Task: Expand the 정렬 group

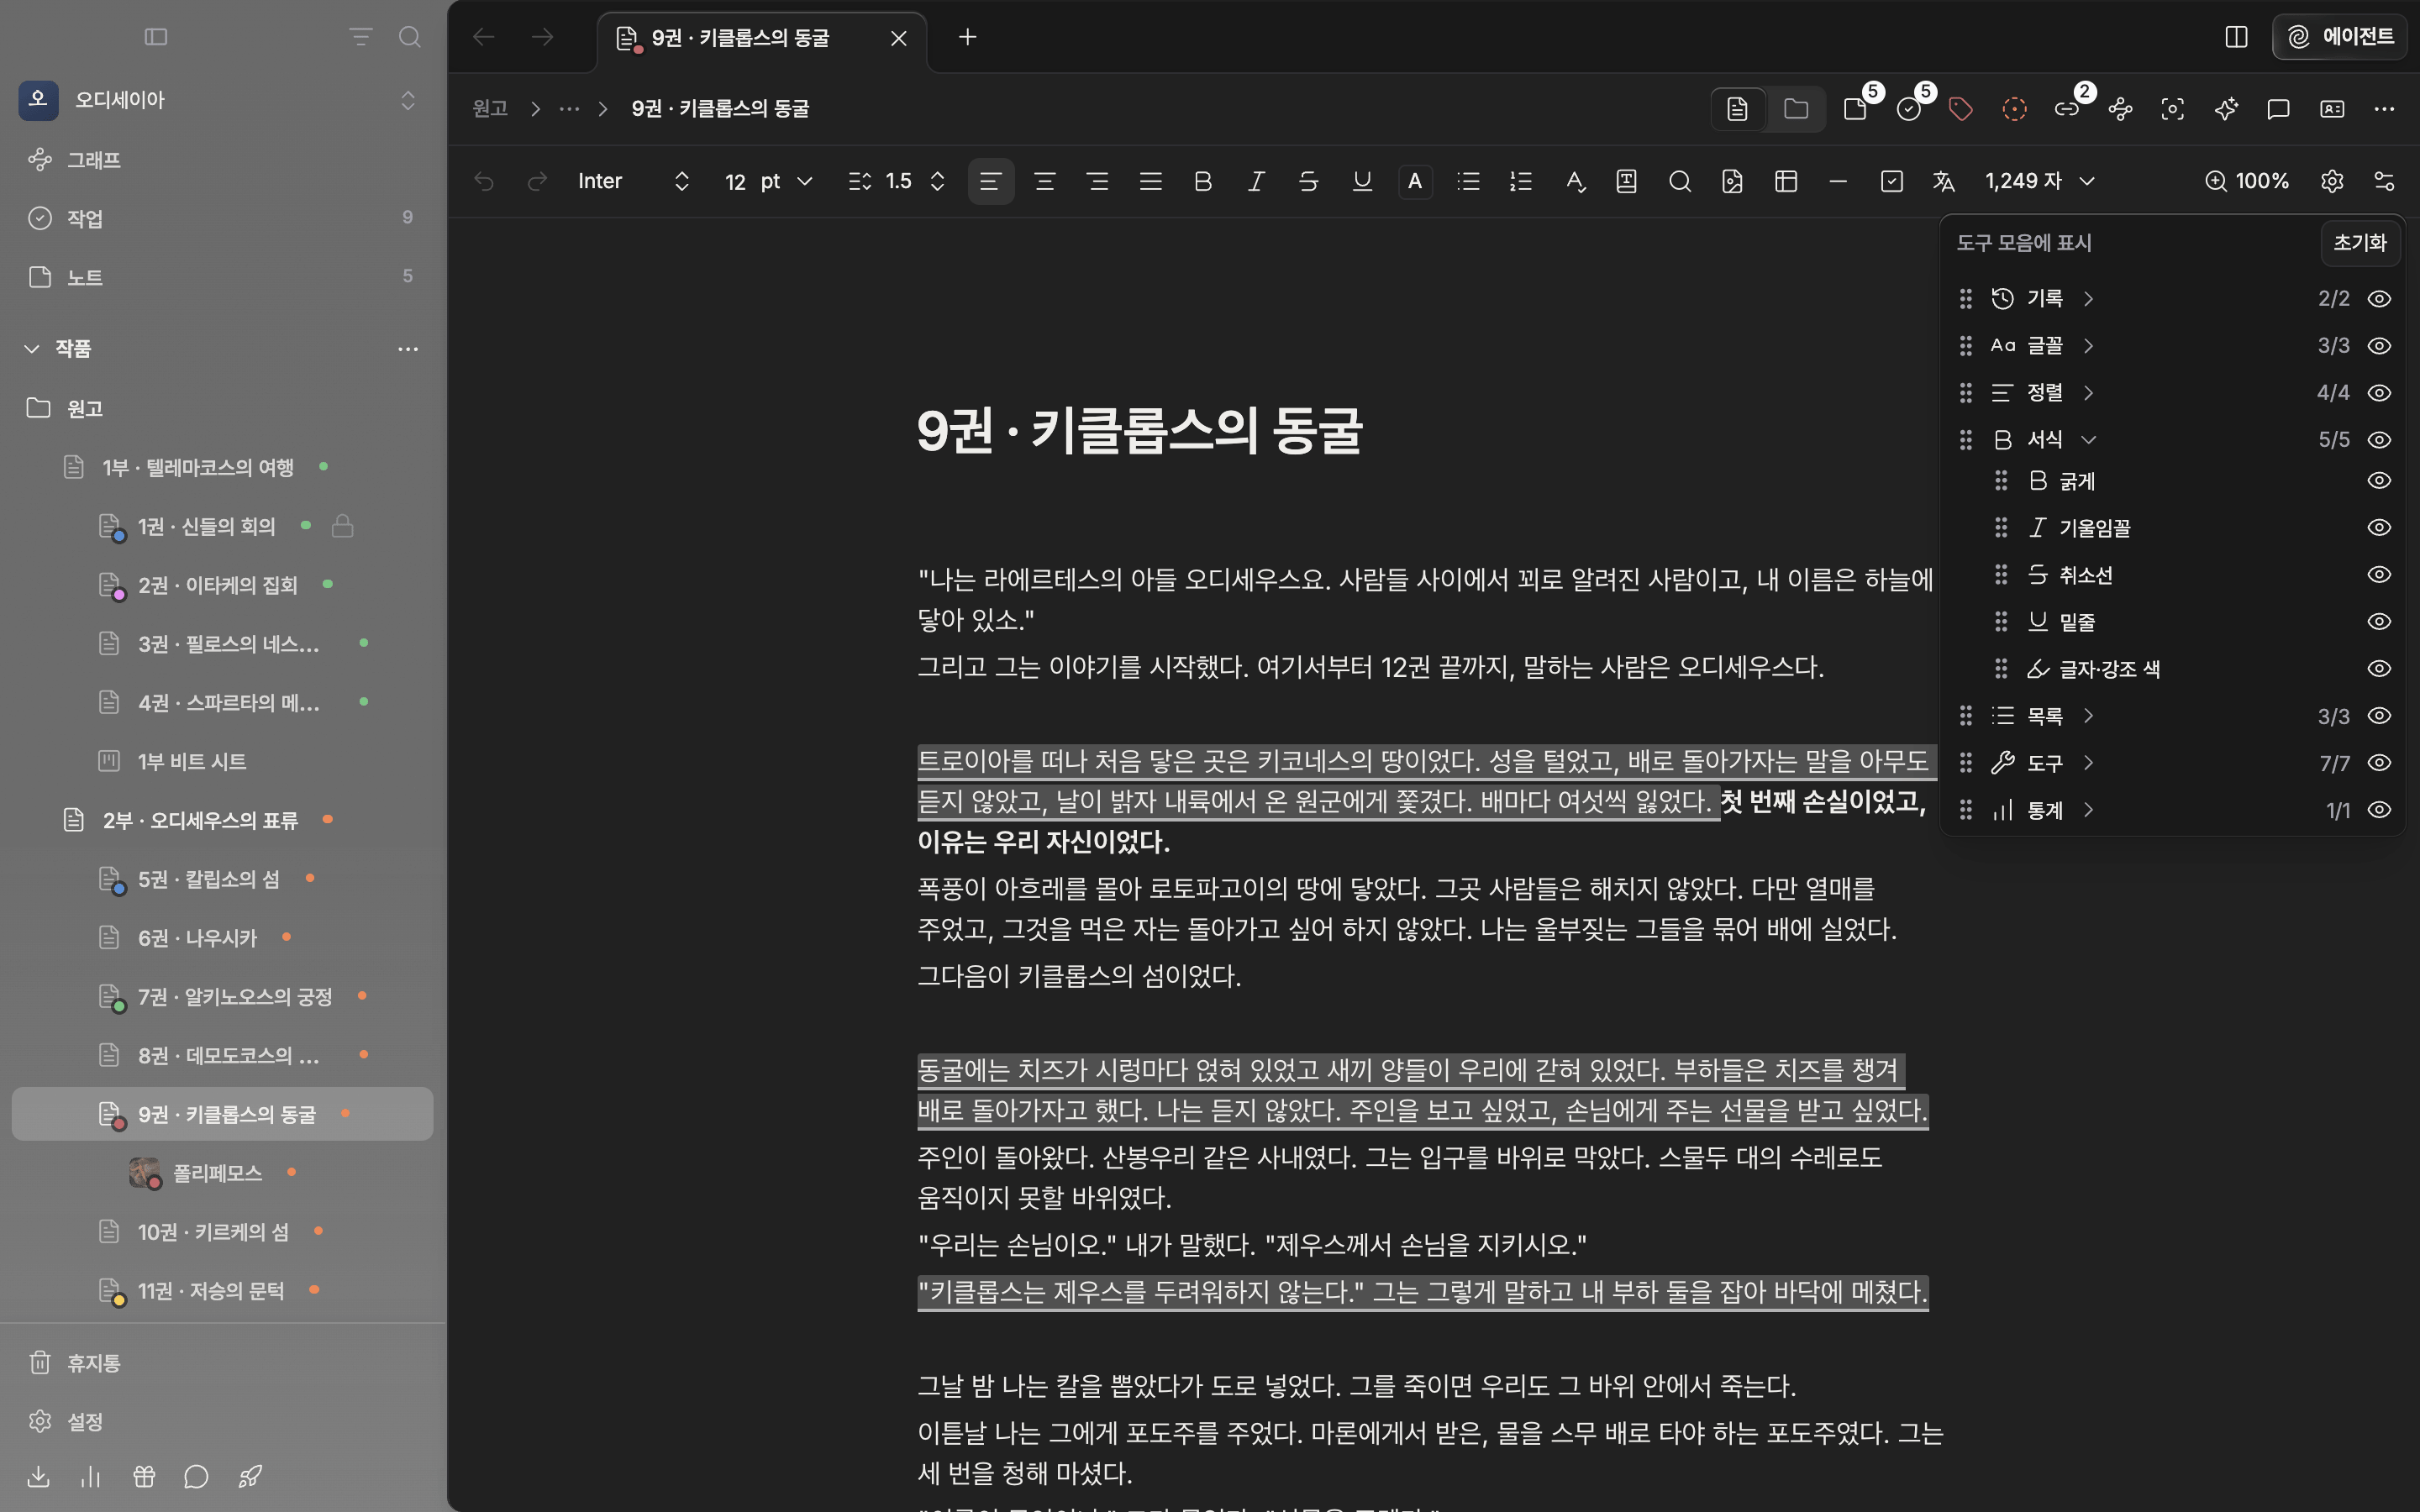Action: click(2088, 393)
